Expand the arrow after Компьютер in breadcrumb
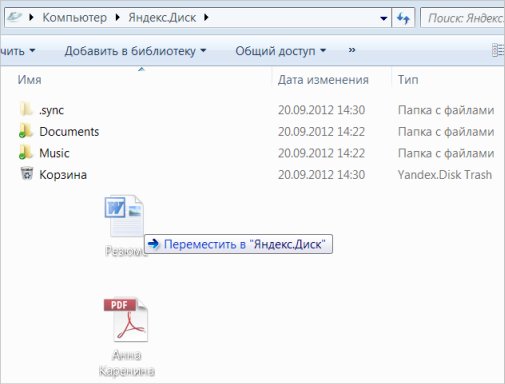Image resolution: width=505 pixels, height=384 pixels. [117, 17]
